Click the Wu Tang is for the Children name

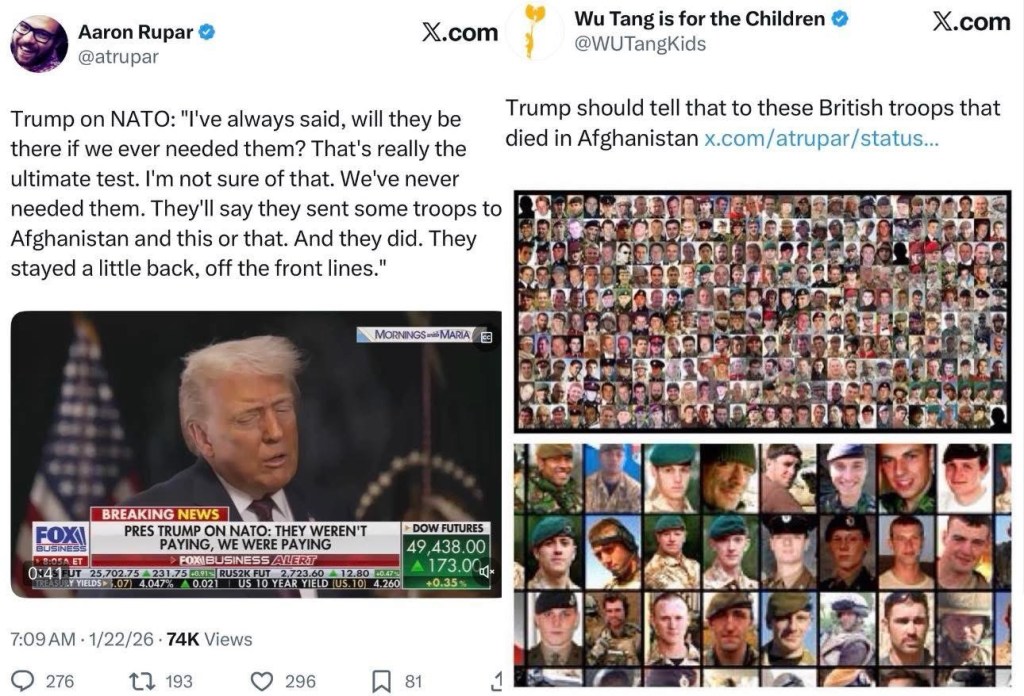point(699,19)
